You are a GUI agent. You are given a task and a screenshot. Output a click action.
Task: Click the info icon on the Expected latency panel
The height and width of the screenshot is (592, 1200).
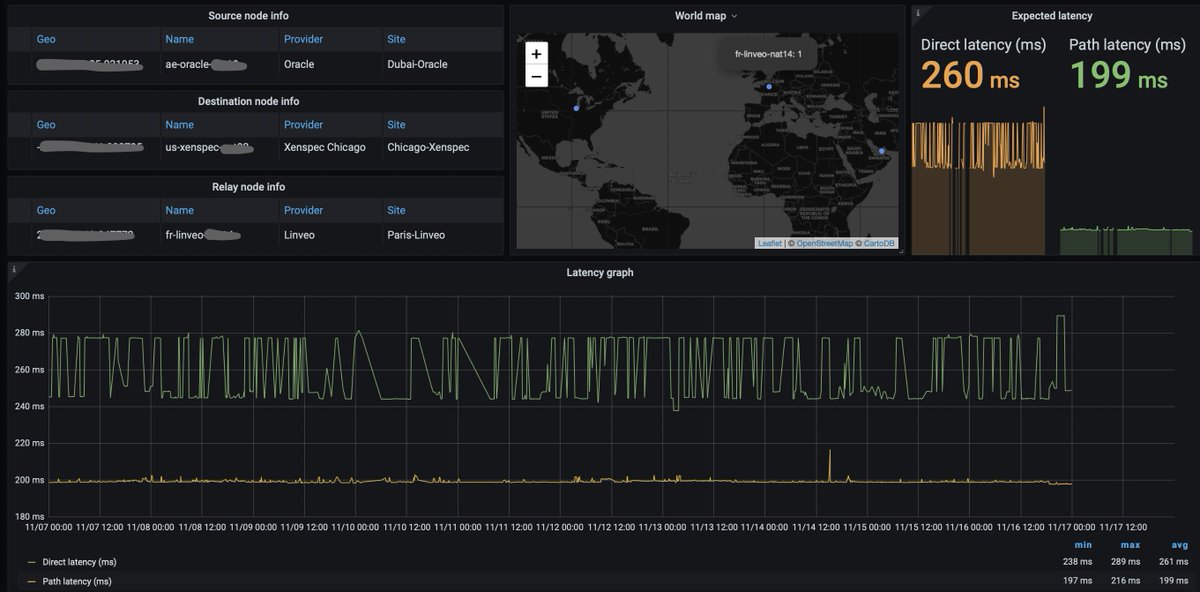pyautogui.click(x=917, y=14)
